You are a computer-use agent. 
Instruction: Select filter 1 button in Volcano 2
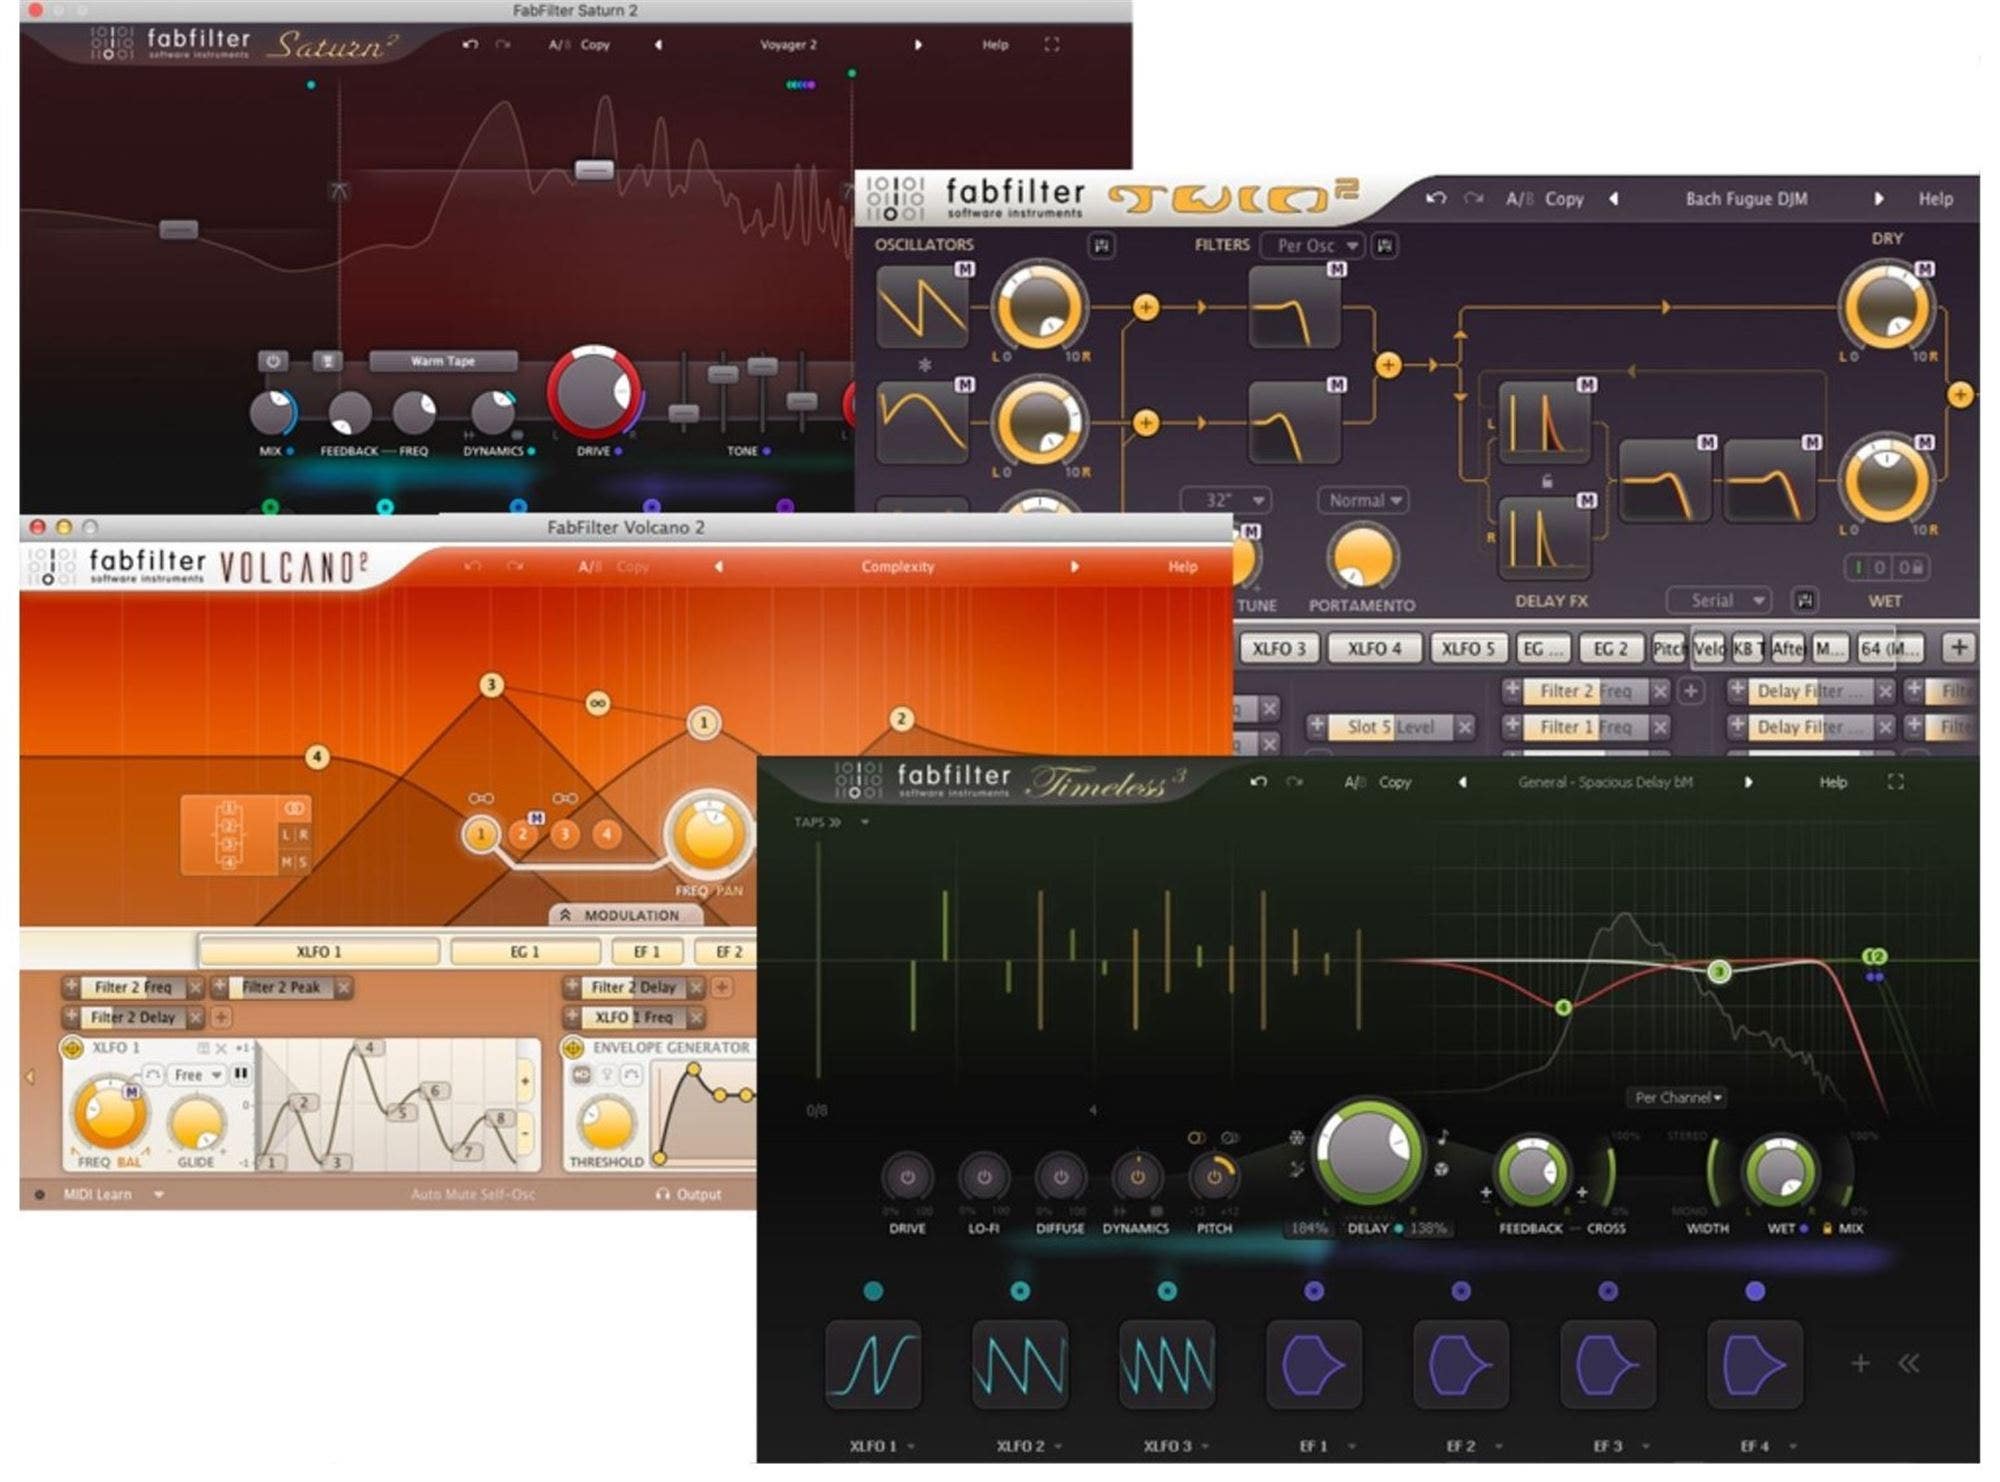[x=481, y=834]
